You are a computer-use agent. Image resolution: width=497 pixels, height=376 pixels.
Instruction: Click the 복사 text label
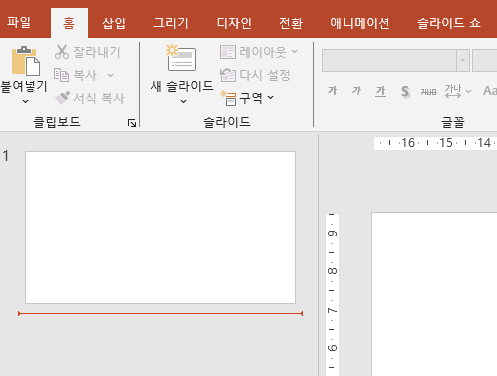[85, 75]
